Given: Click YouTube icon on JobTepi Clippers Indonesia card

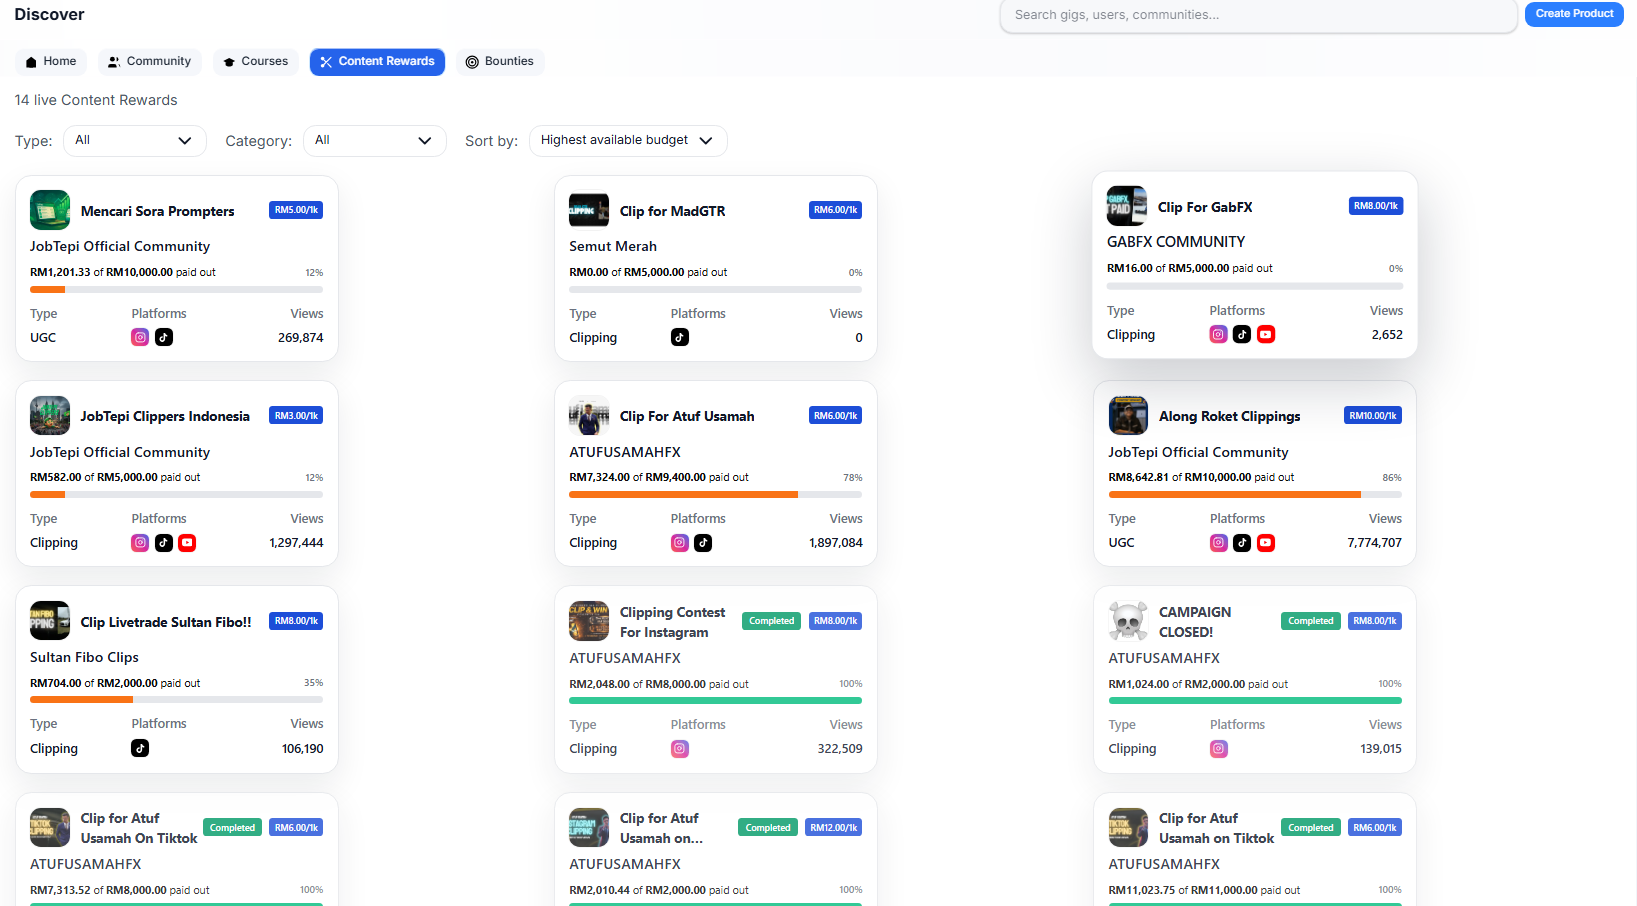Looking at the screenshot, I should tap(187, 543).
